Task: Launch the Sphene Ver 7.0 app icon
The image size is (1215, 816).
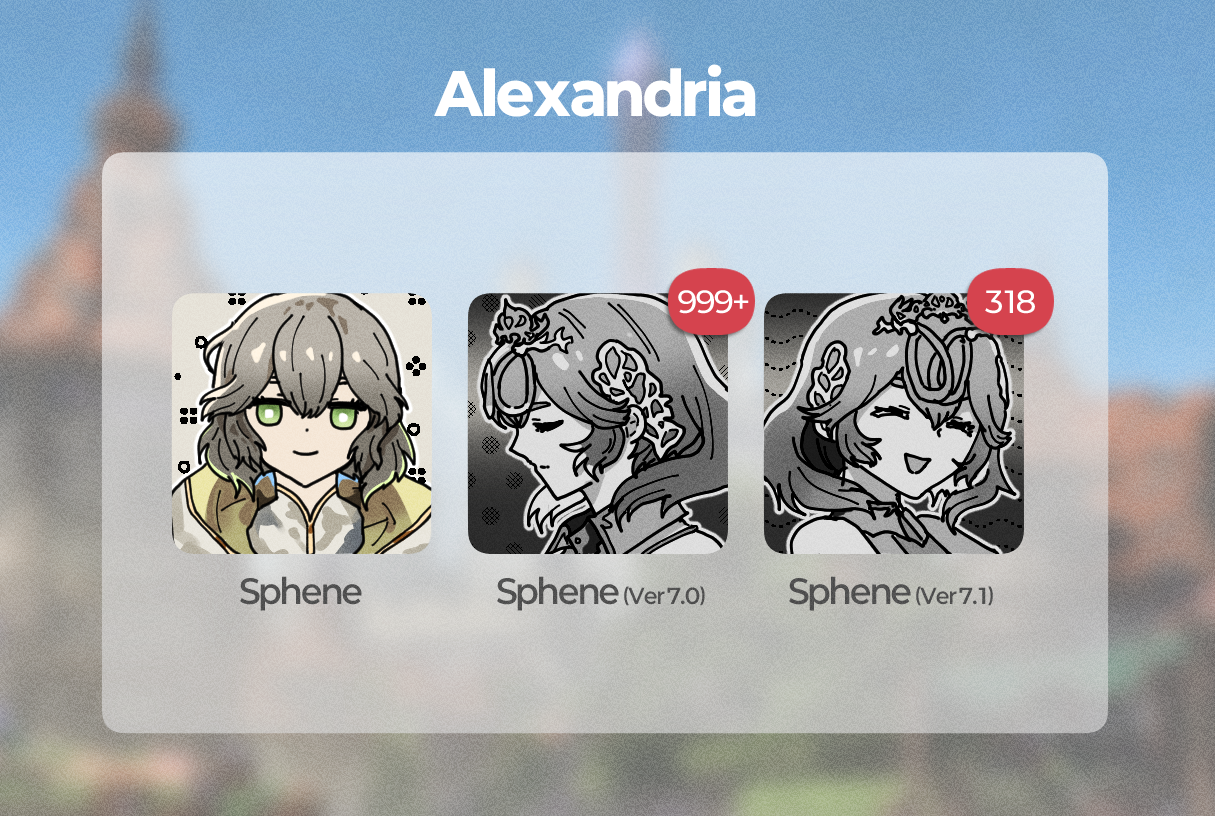Action: coord(598,423)
